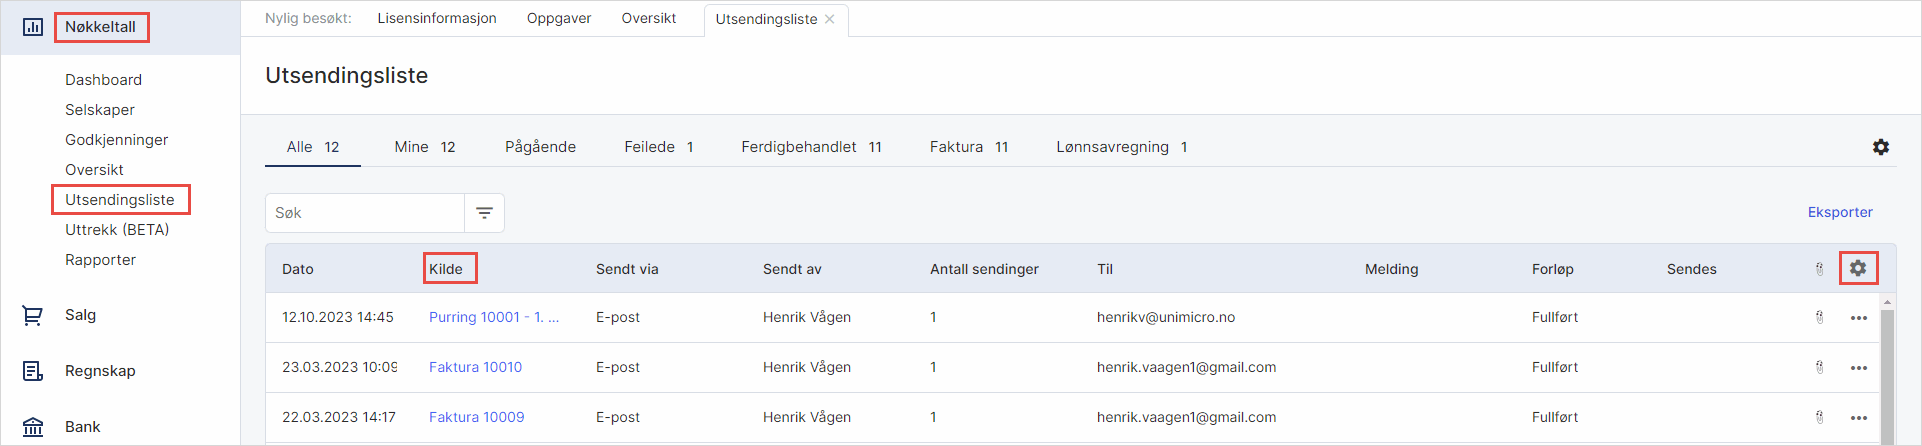Click into the Søk search field

pos(365,213)
